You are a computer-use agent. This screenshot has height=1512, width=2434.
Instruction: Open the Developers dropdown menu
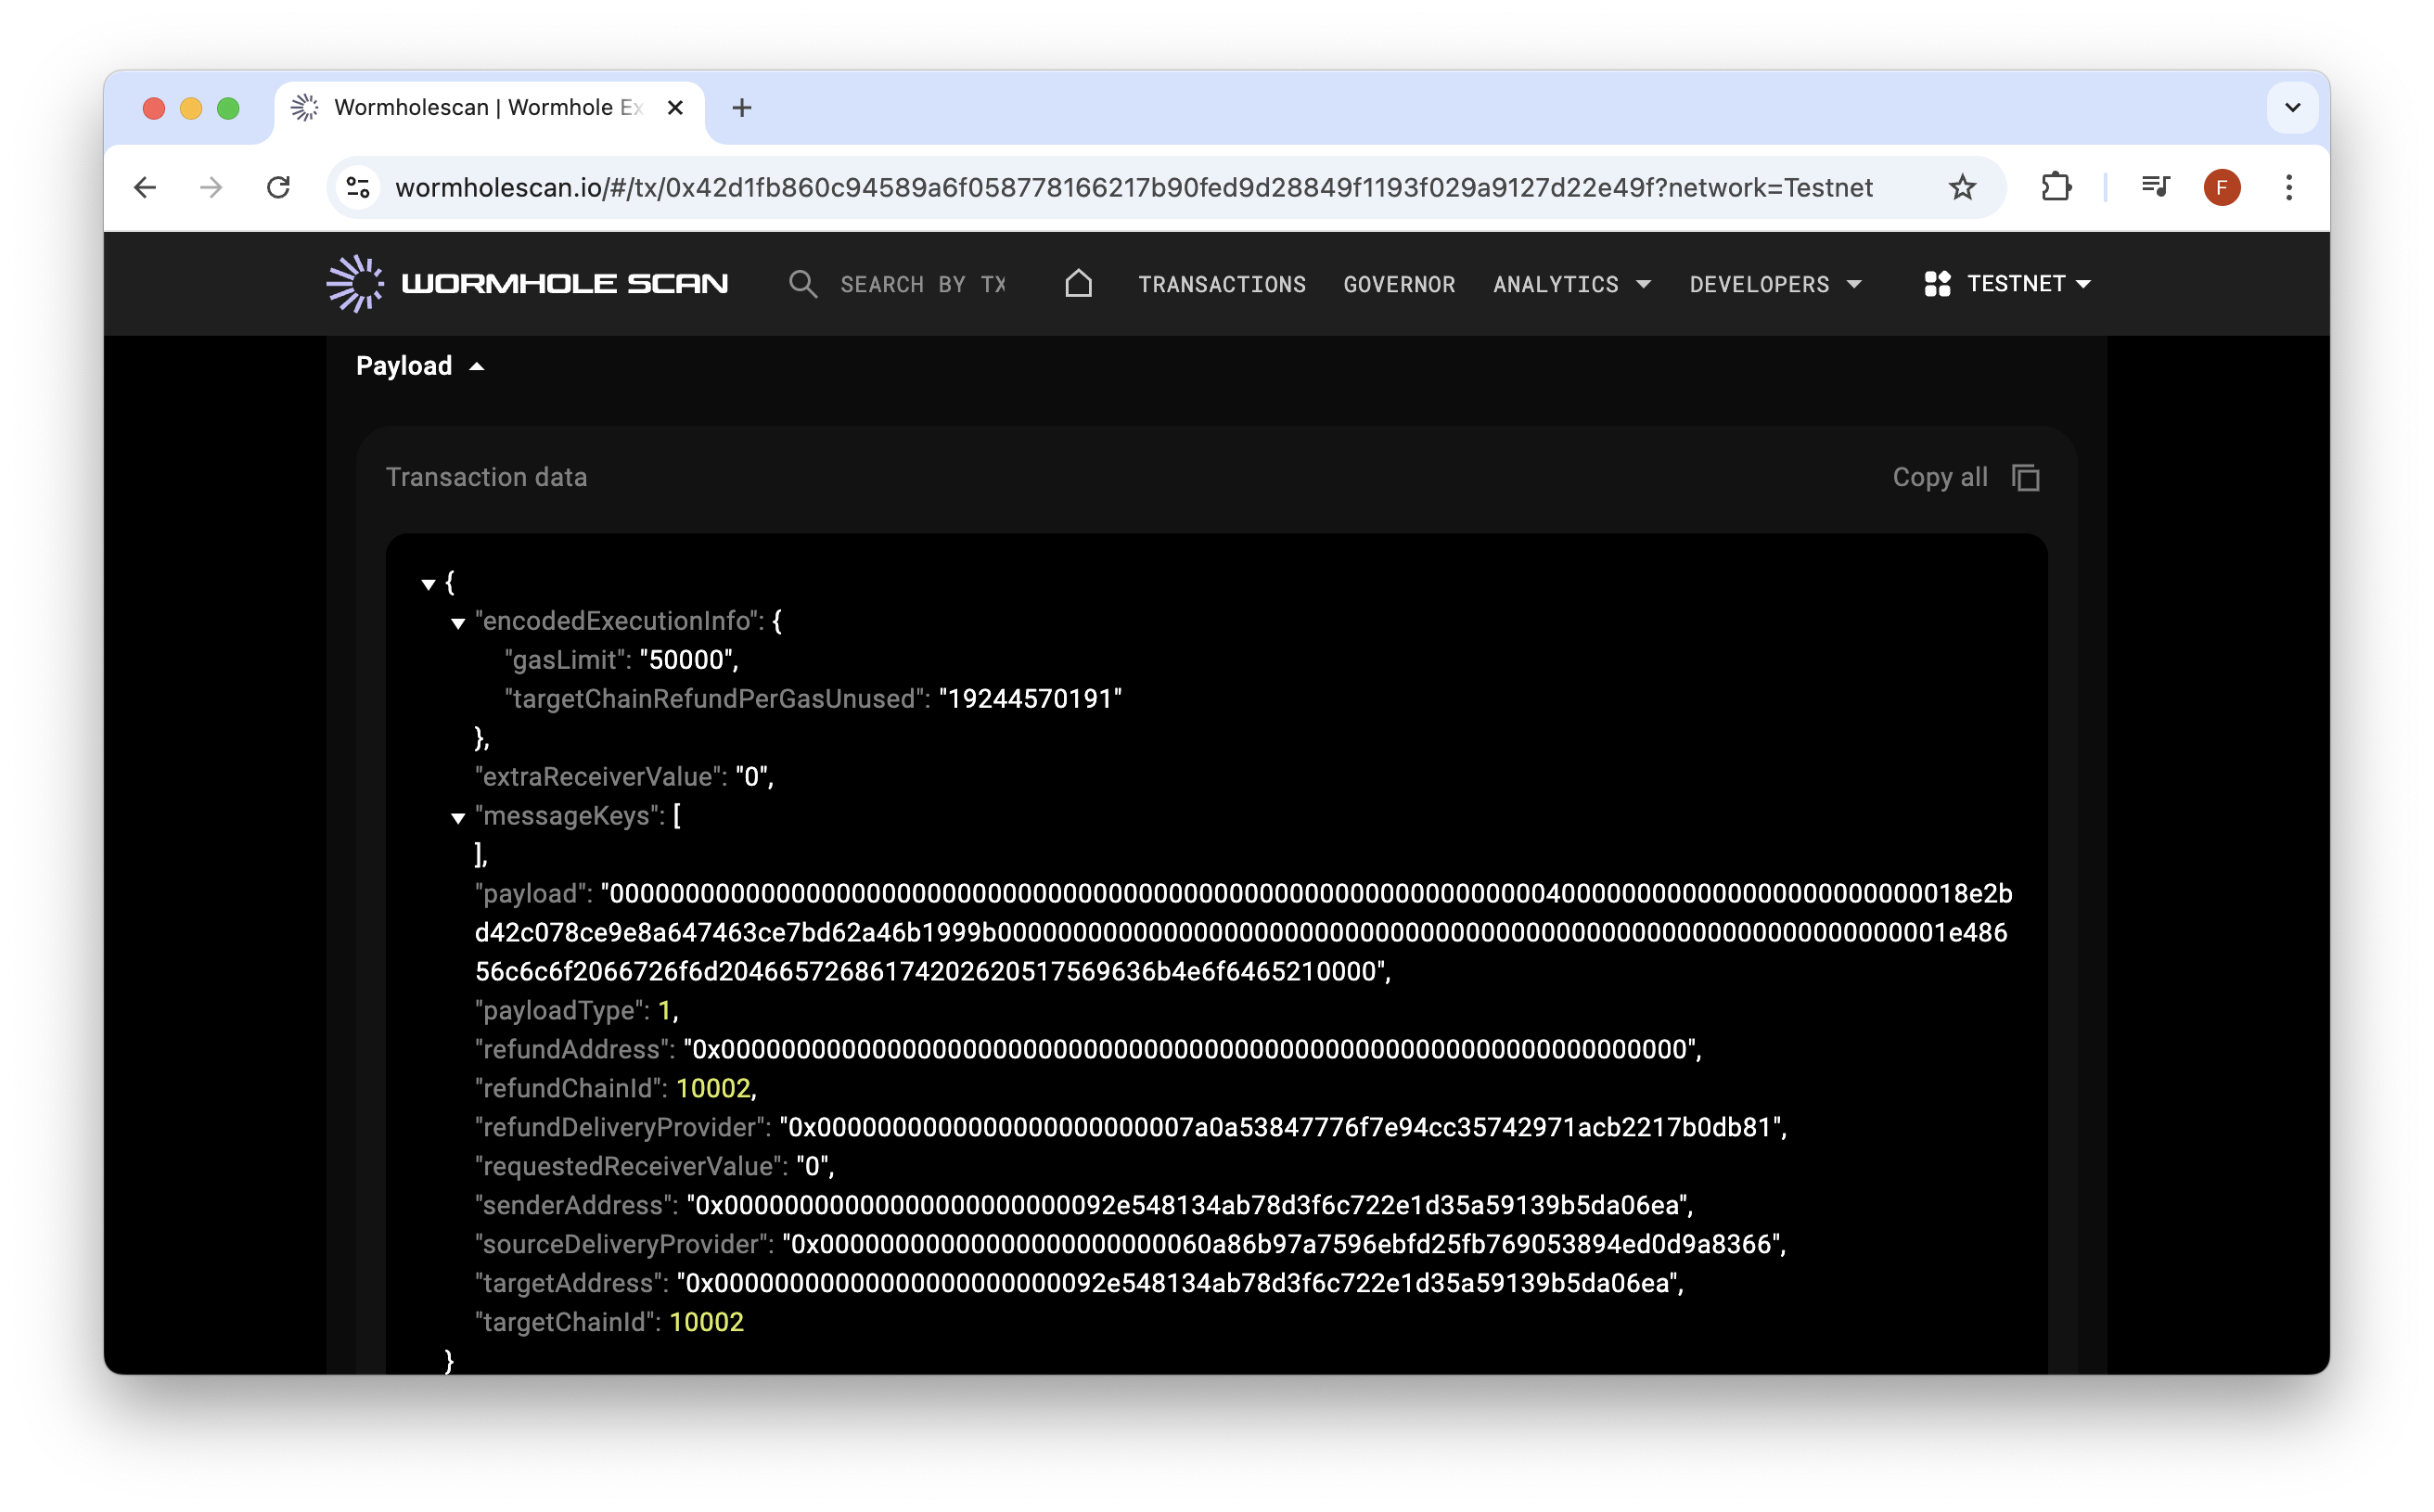[1775, 284]
